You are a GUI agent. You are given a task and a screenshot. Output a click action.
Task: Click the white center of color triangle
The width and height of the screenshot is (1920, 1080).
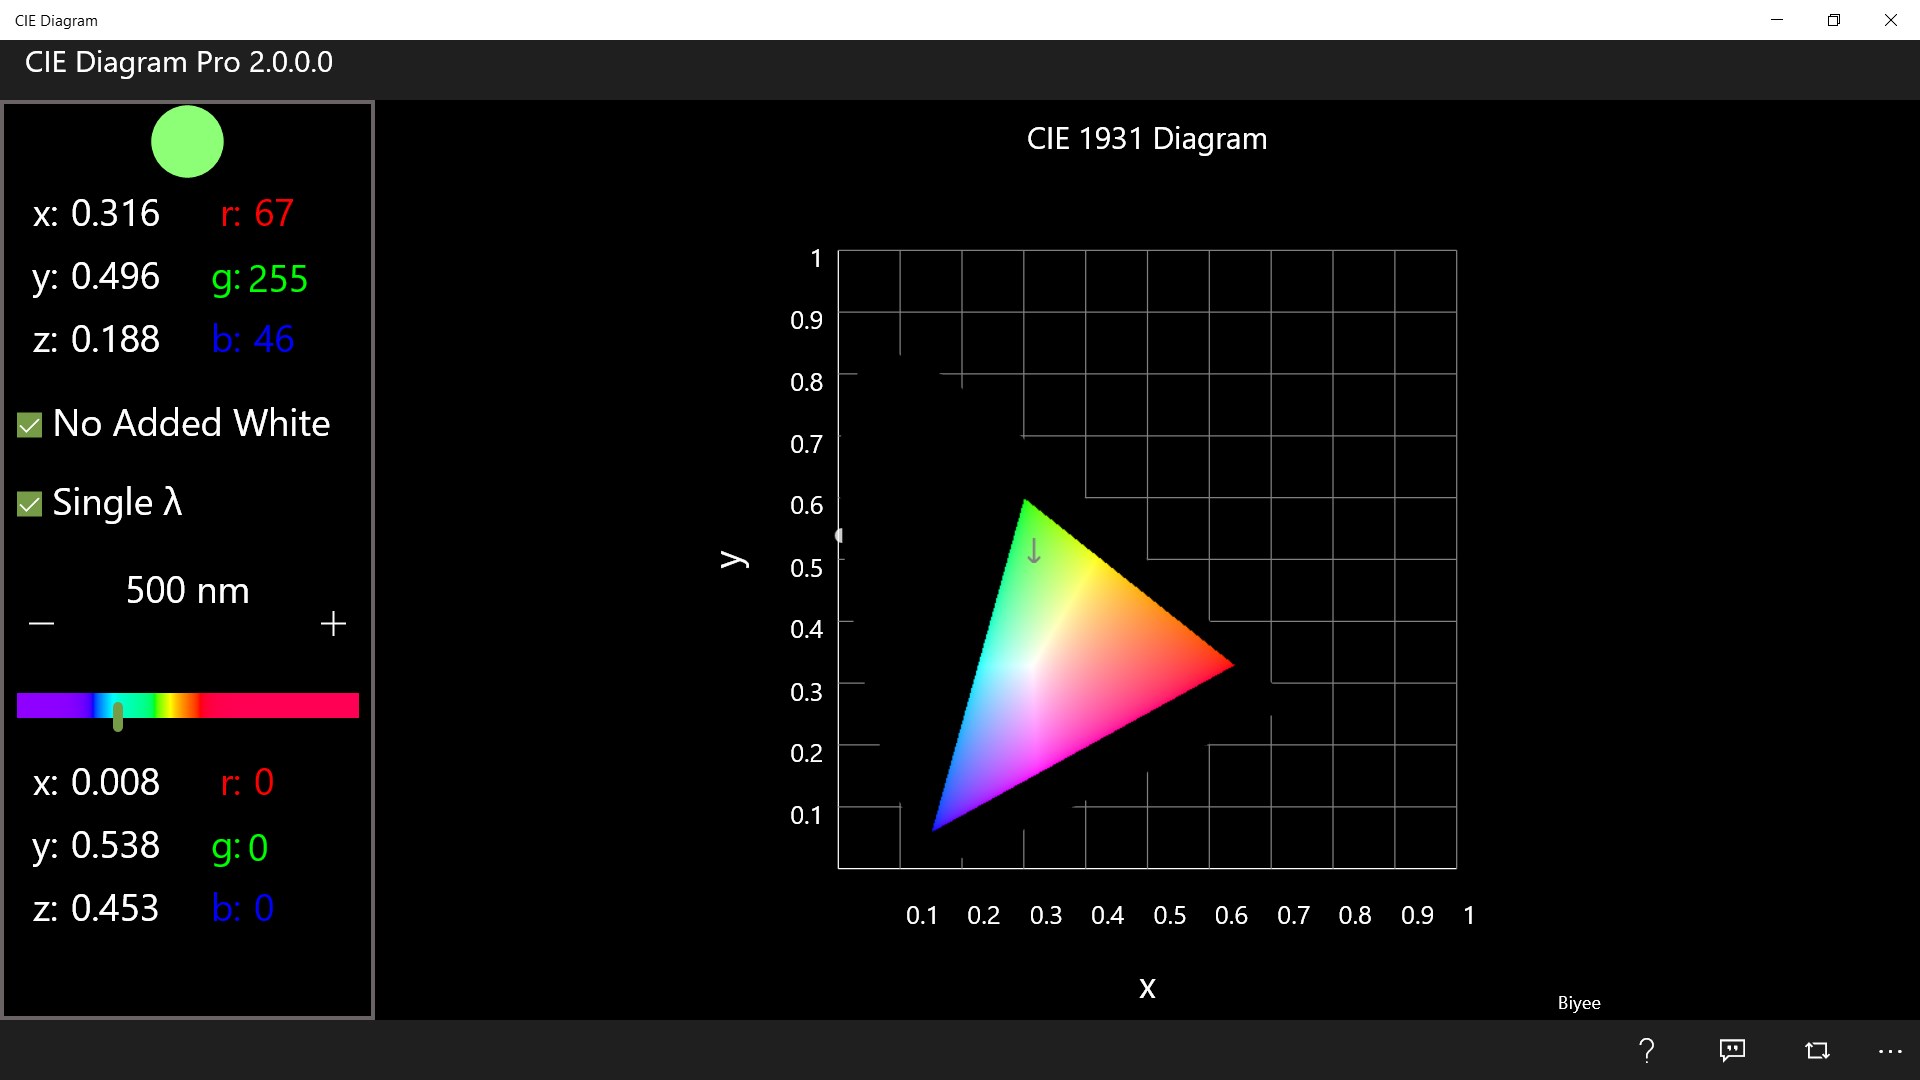(1030, 665)
